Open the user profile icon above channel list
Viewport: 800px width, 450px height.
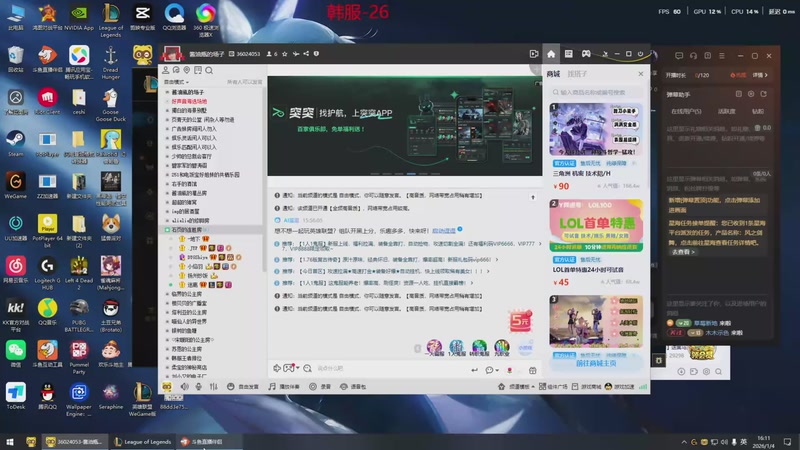click(x=166, y=70)
